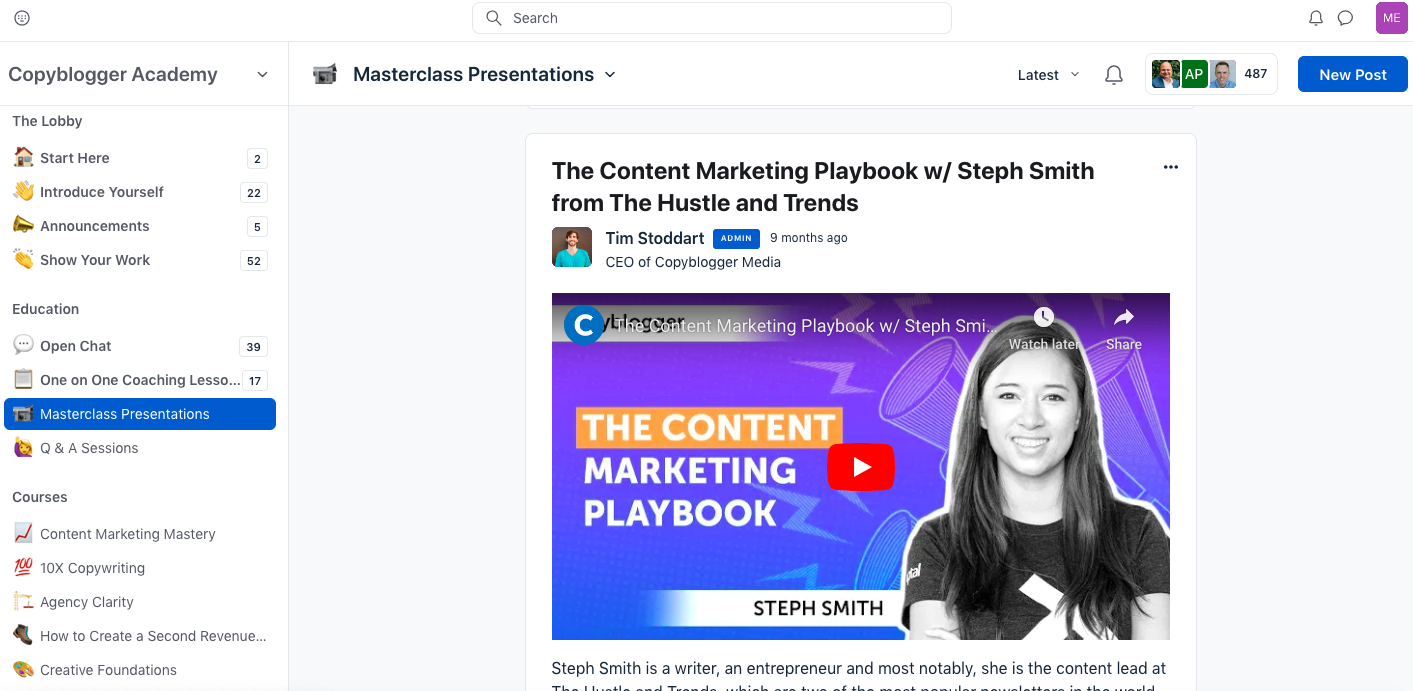The height and width of the screenshot is (691, 1413).
Task: Open One on One Coaching Lessons space
Action: (140, 380)
